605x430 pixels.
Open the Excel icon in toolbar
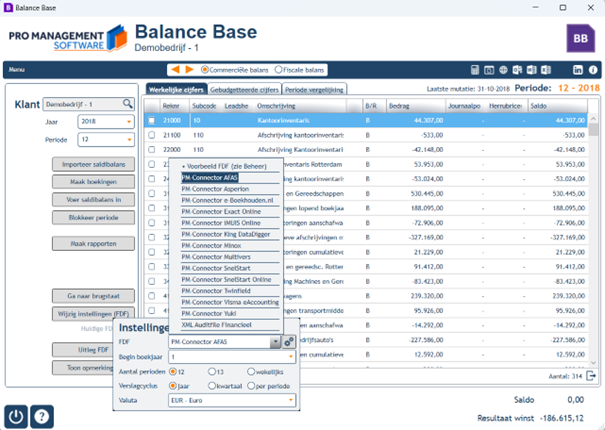[546, 70]
